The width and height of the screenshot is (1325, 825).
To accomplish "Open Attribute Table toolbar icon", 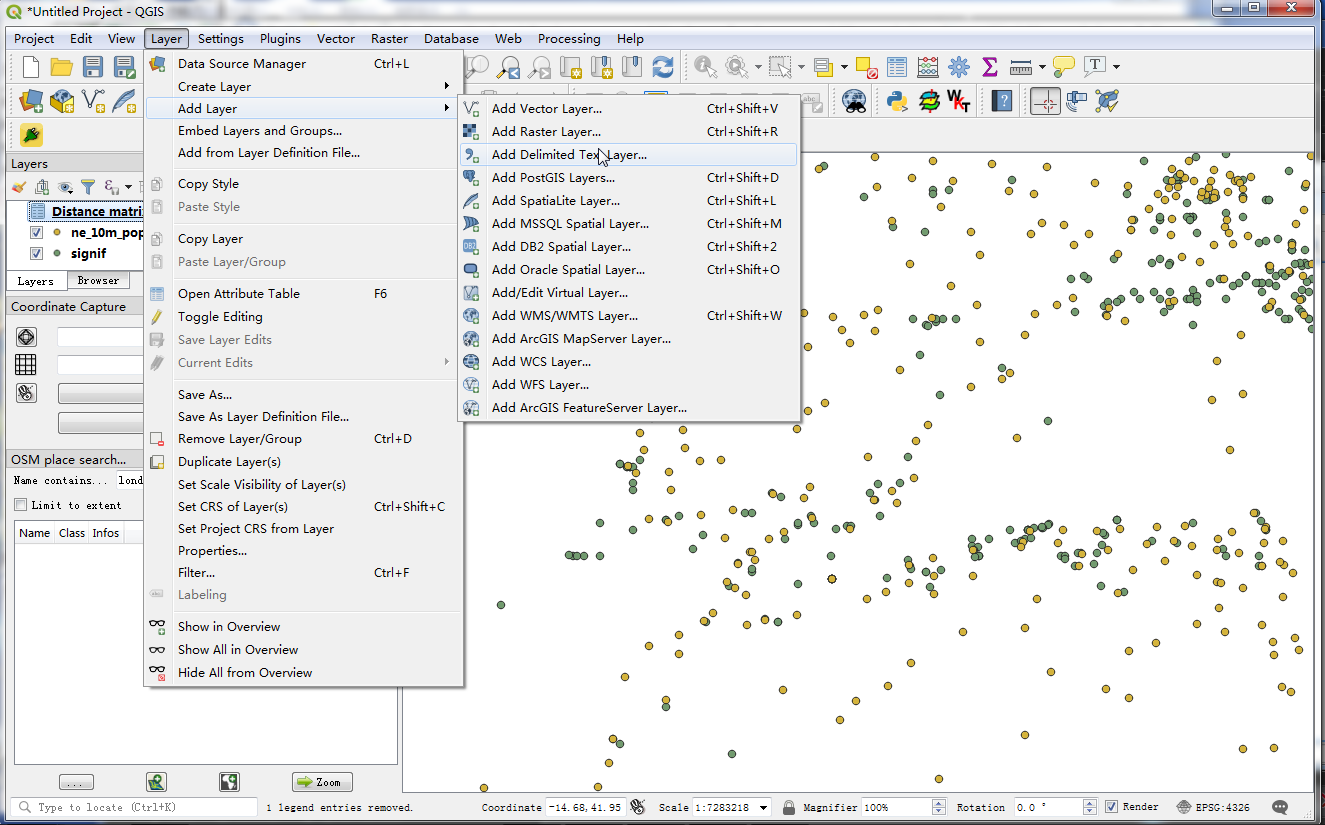I will click(897, 67).
